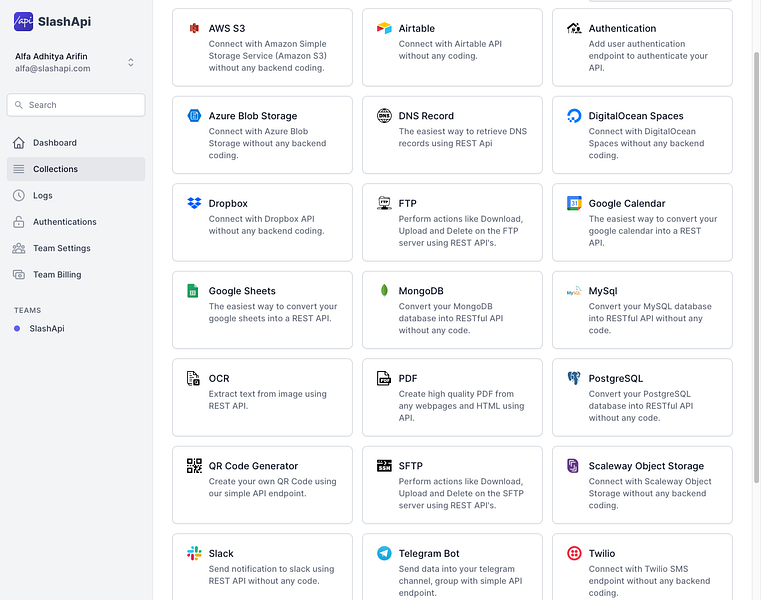Open the Telegram Bot card title
The height and width of the screenshot is (600, 761).
point(429,553)
